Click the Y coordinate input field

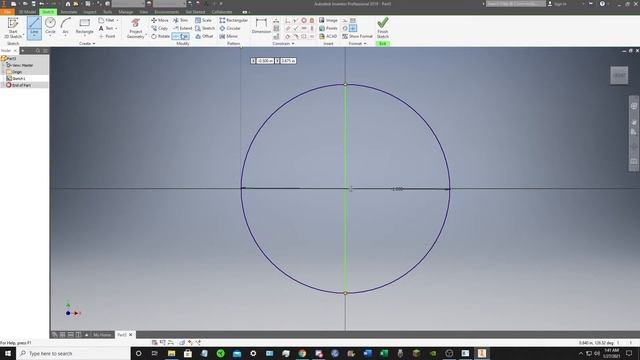(x=288, y=61)
